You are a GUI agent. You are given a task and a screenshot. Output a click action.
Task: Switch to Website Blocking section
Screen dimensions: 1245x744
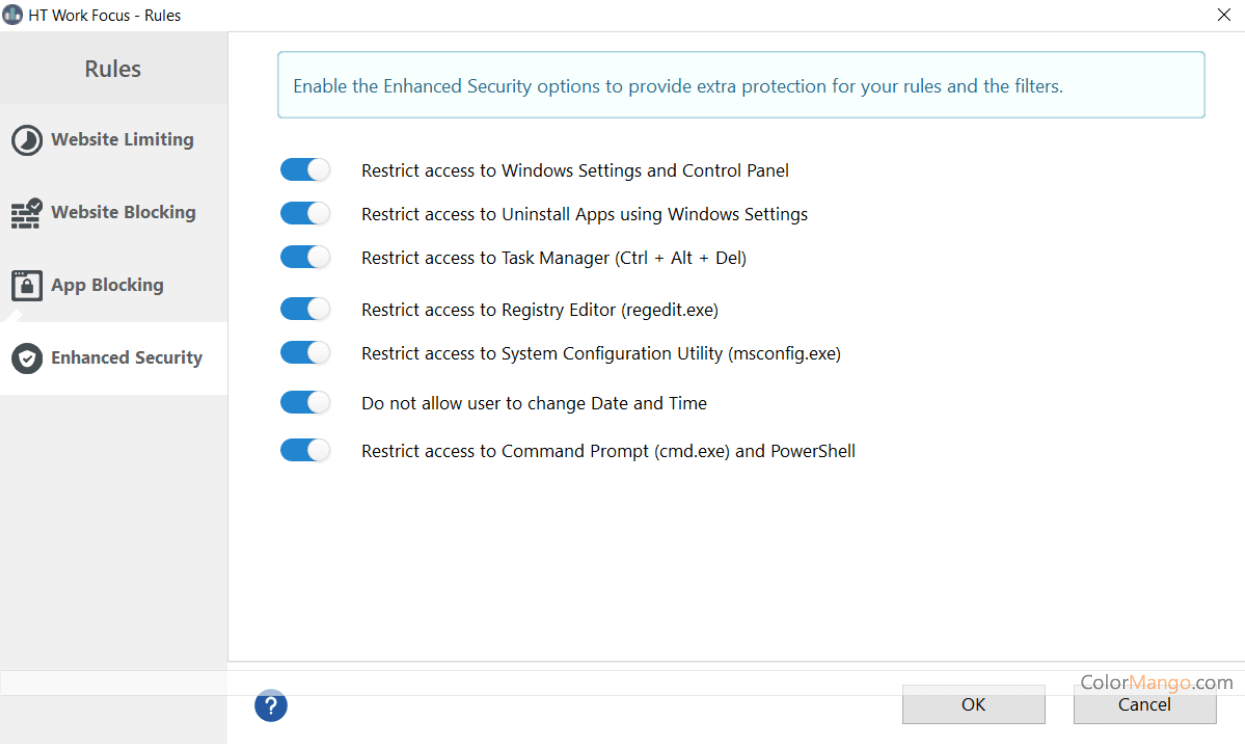(x=123, y=213)
